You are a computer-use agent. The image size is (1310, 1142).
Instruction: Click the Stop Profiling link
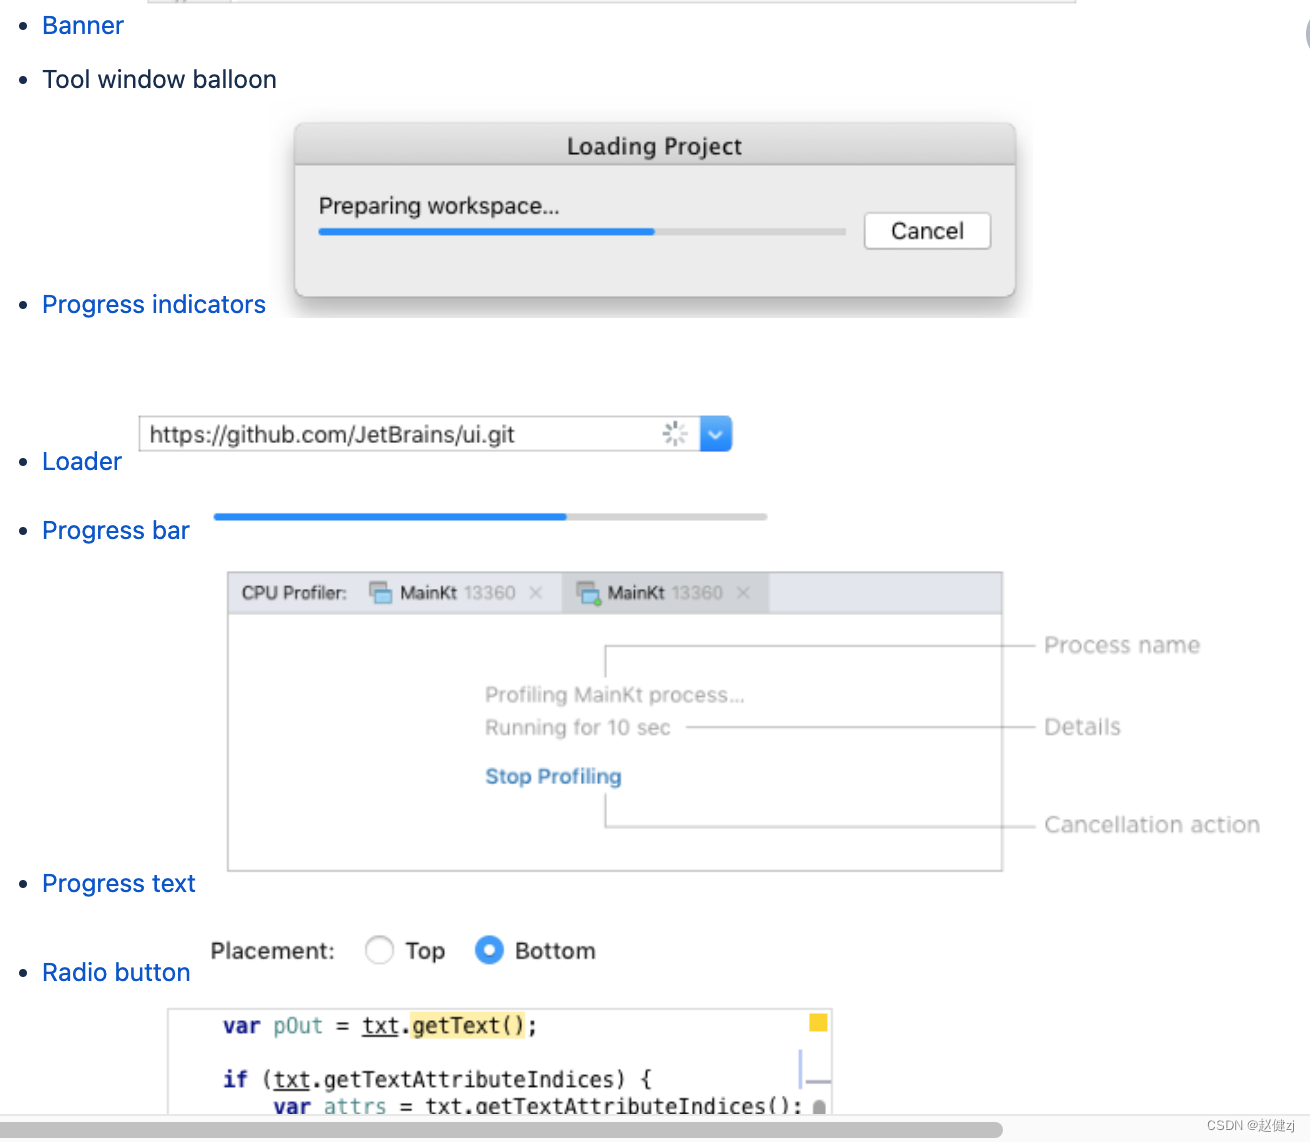click(x=553, y=777)
